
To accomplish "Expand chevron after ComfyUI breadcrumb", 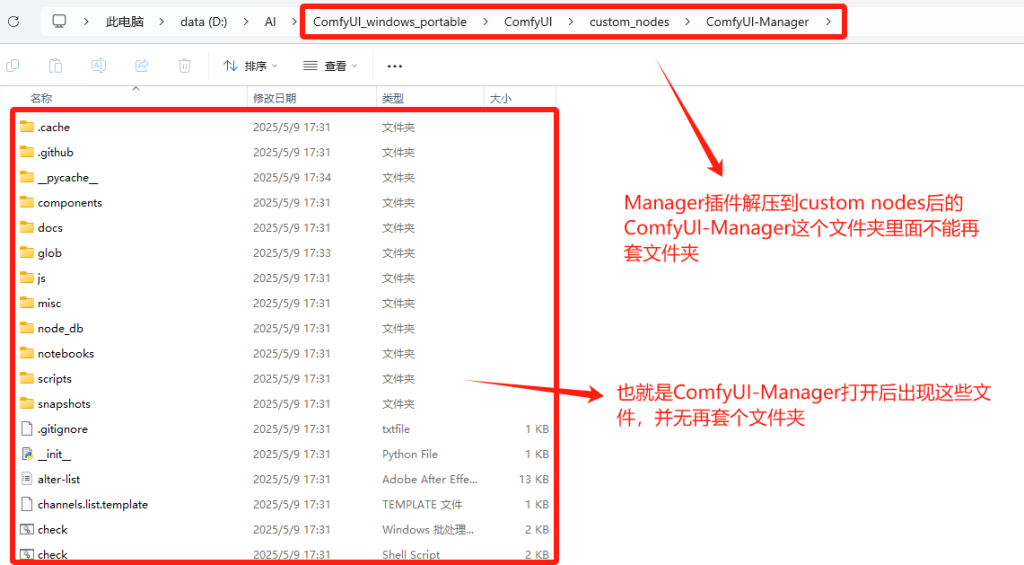I will (571, 22).
